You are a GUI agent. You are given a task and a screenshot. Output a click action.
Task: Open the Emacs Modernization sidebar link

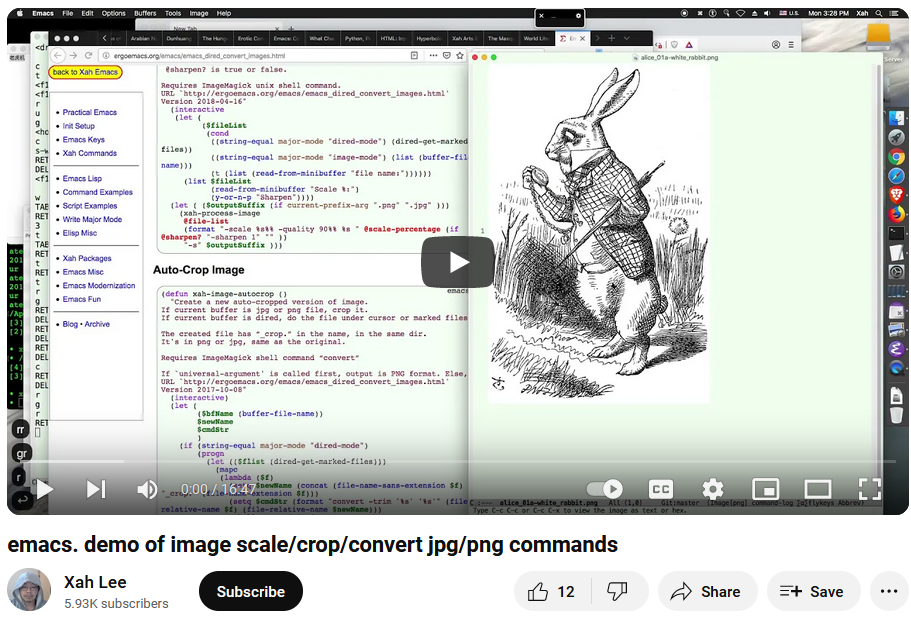pos(99,285)
